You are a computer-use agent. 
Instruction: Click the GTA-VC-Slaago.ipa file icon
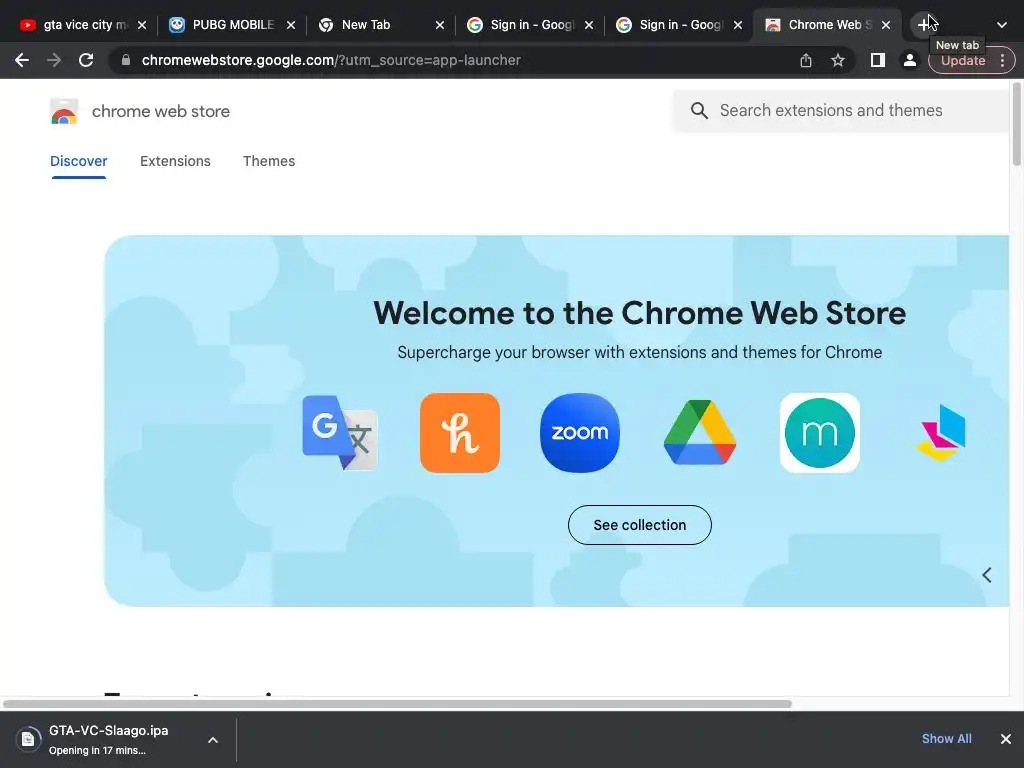coord(28,739)
